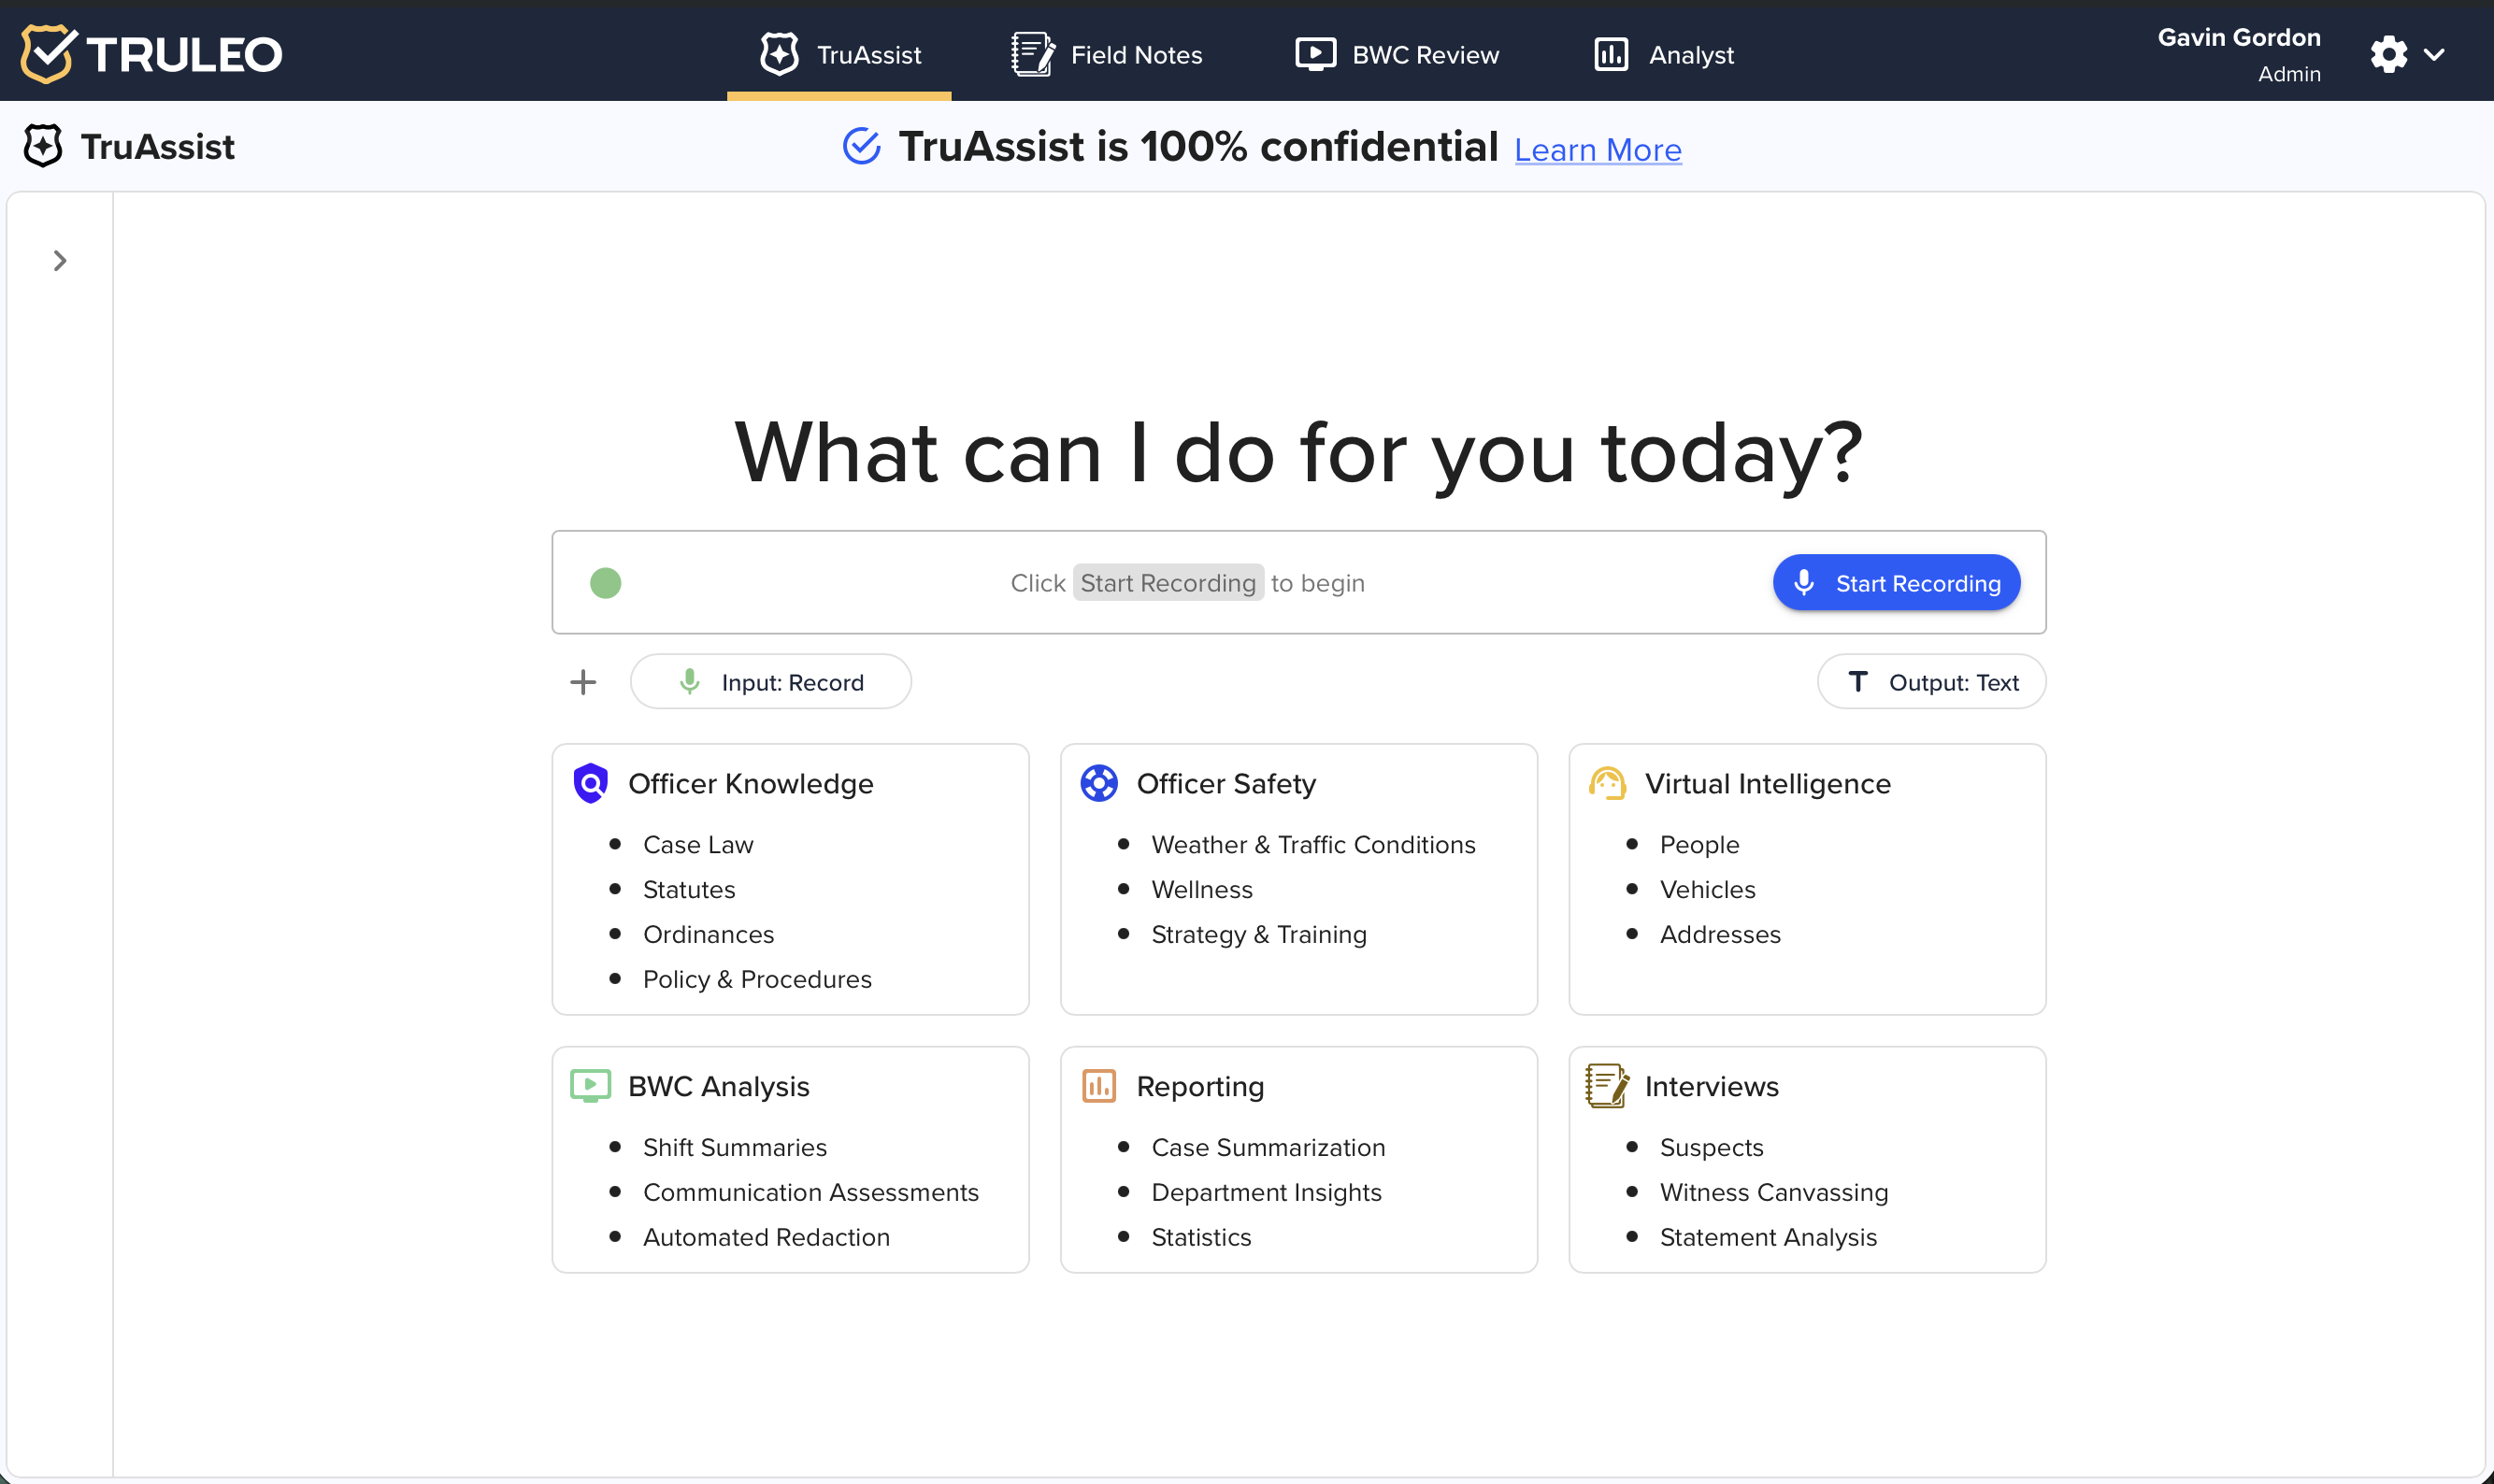This screenshot has height=1484, width=2494.
Task: Click the Officer Knowledge shield icon
Action: pos(591,783)
